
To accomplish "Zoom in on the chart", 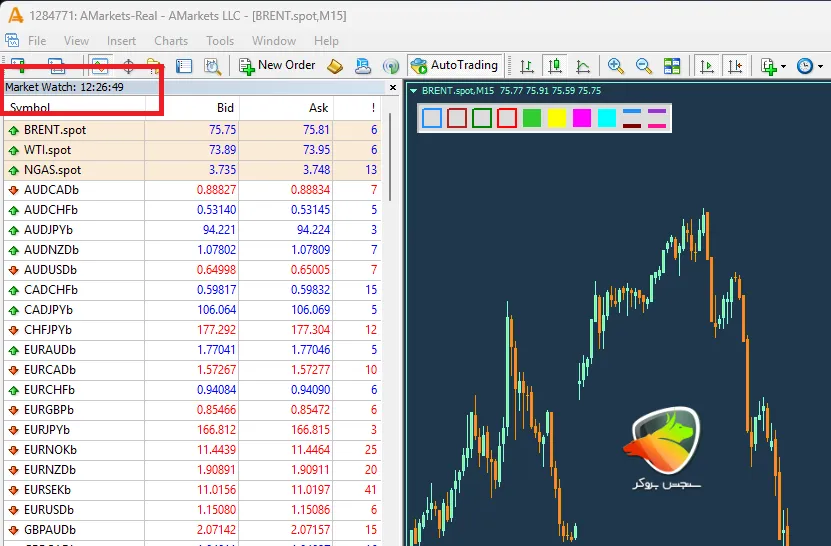I will tap(615, 66).
